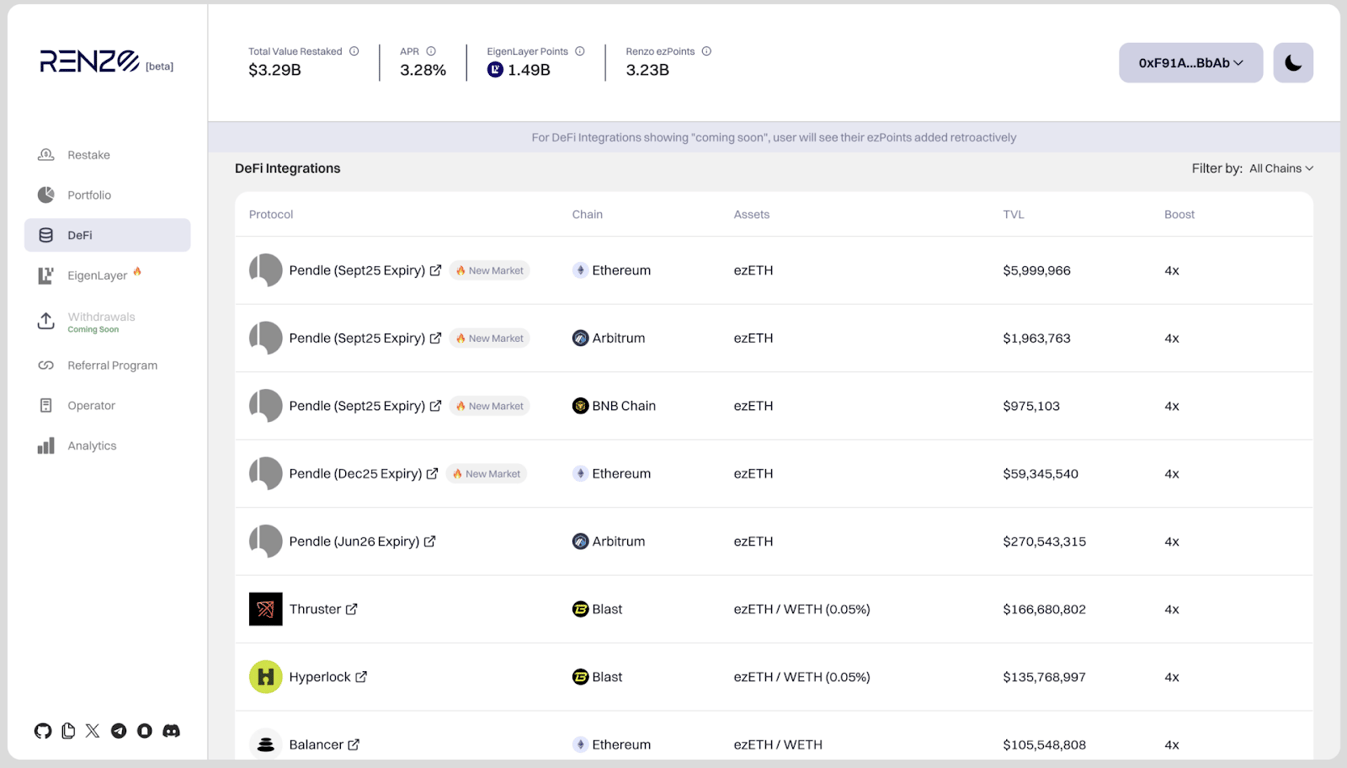
Task: Open the All Chains filter dropdown
Action: (1280, 168)
